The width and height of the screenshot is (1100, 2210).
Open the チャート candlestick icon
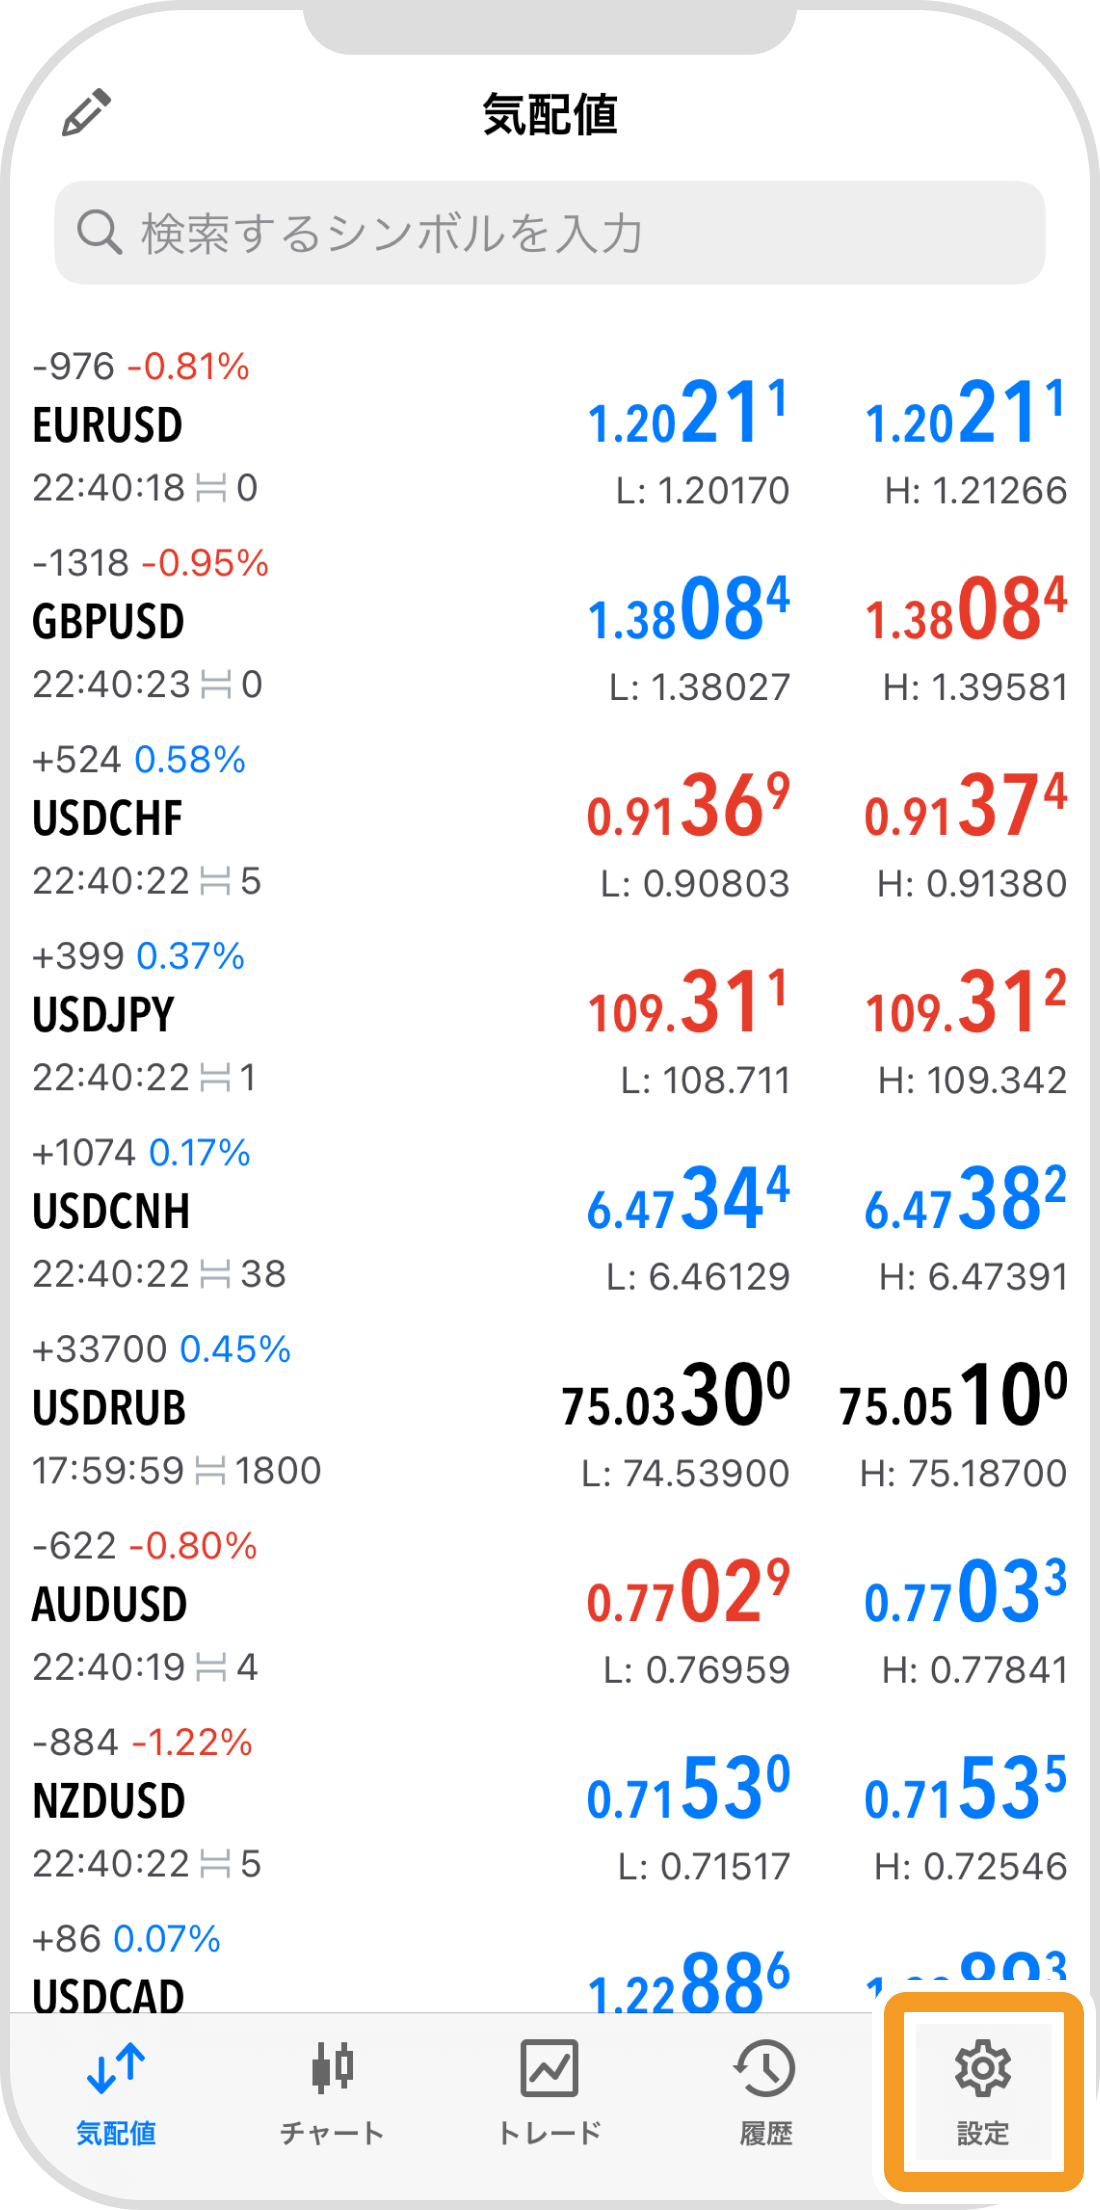tap(332, 2070)
